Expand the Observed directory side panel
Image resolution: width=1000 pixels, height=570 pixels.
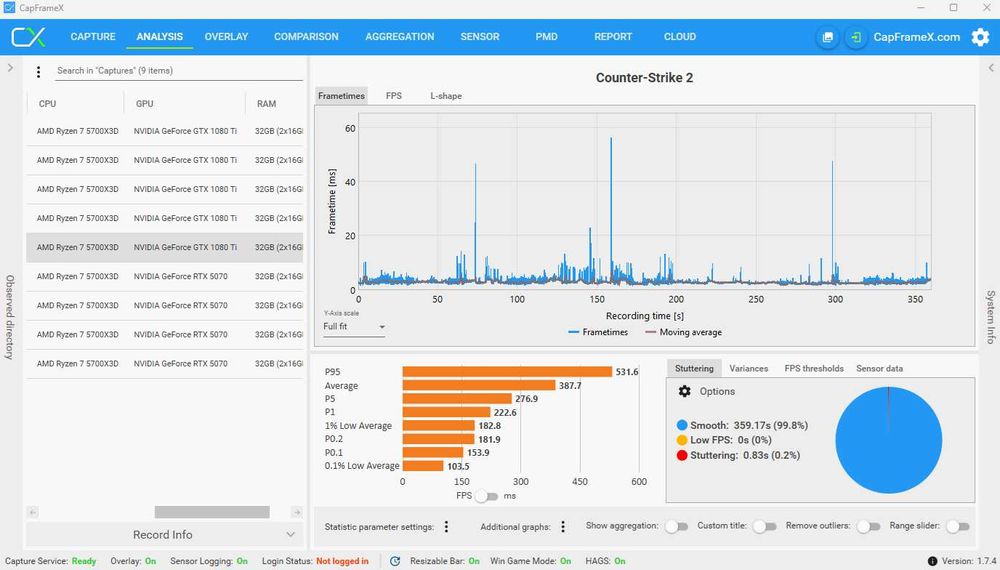(10, 68)
